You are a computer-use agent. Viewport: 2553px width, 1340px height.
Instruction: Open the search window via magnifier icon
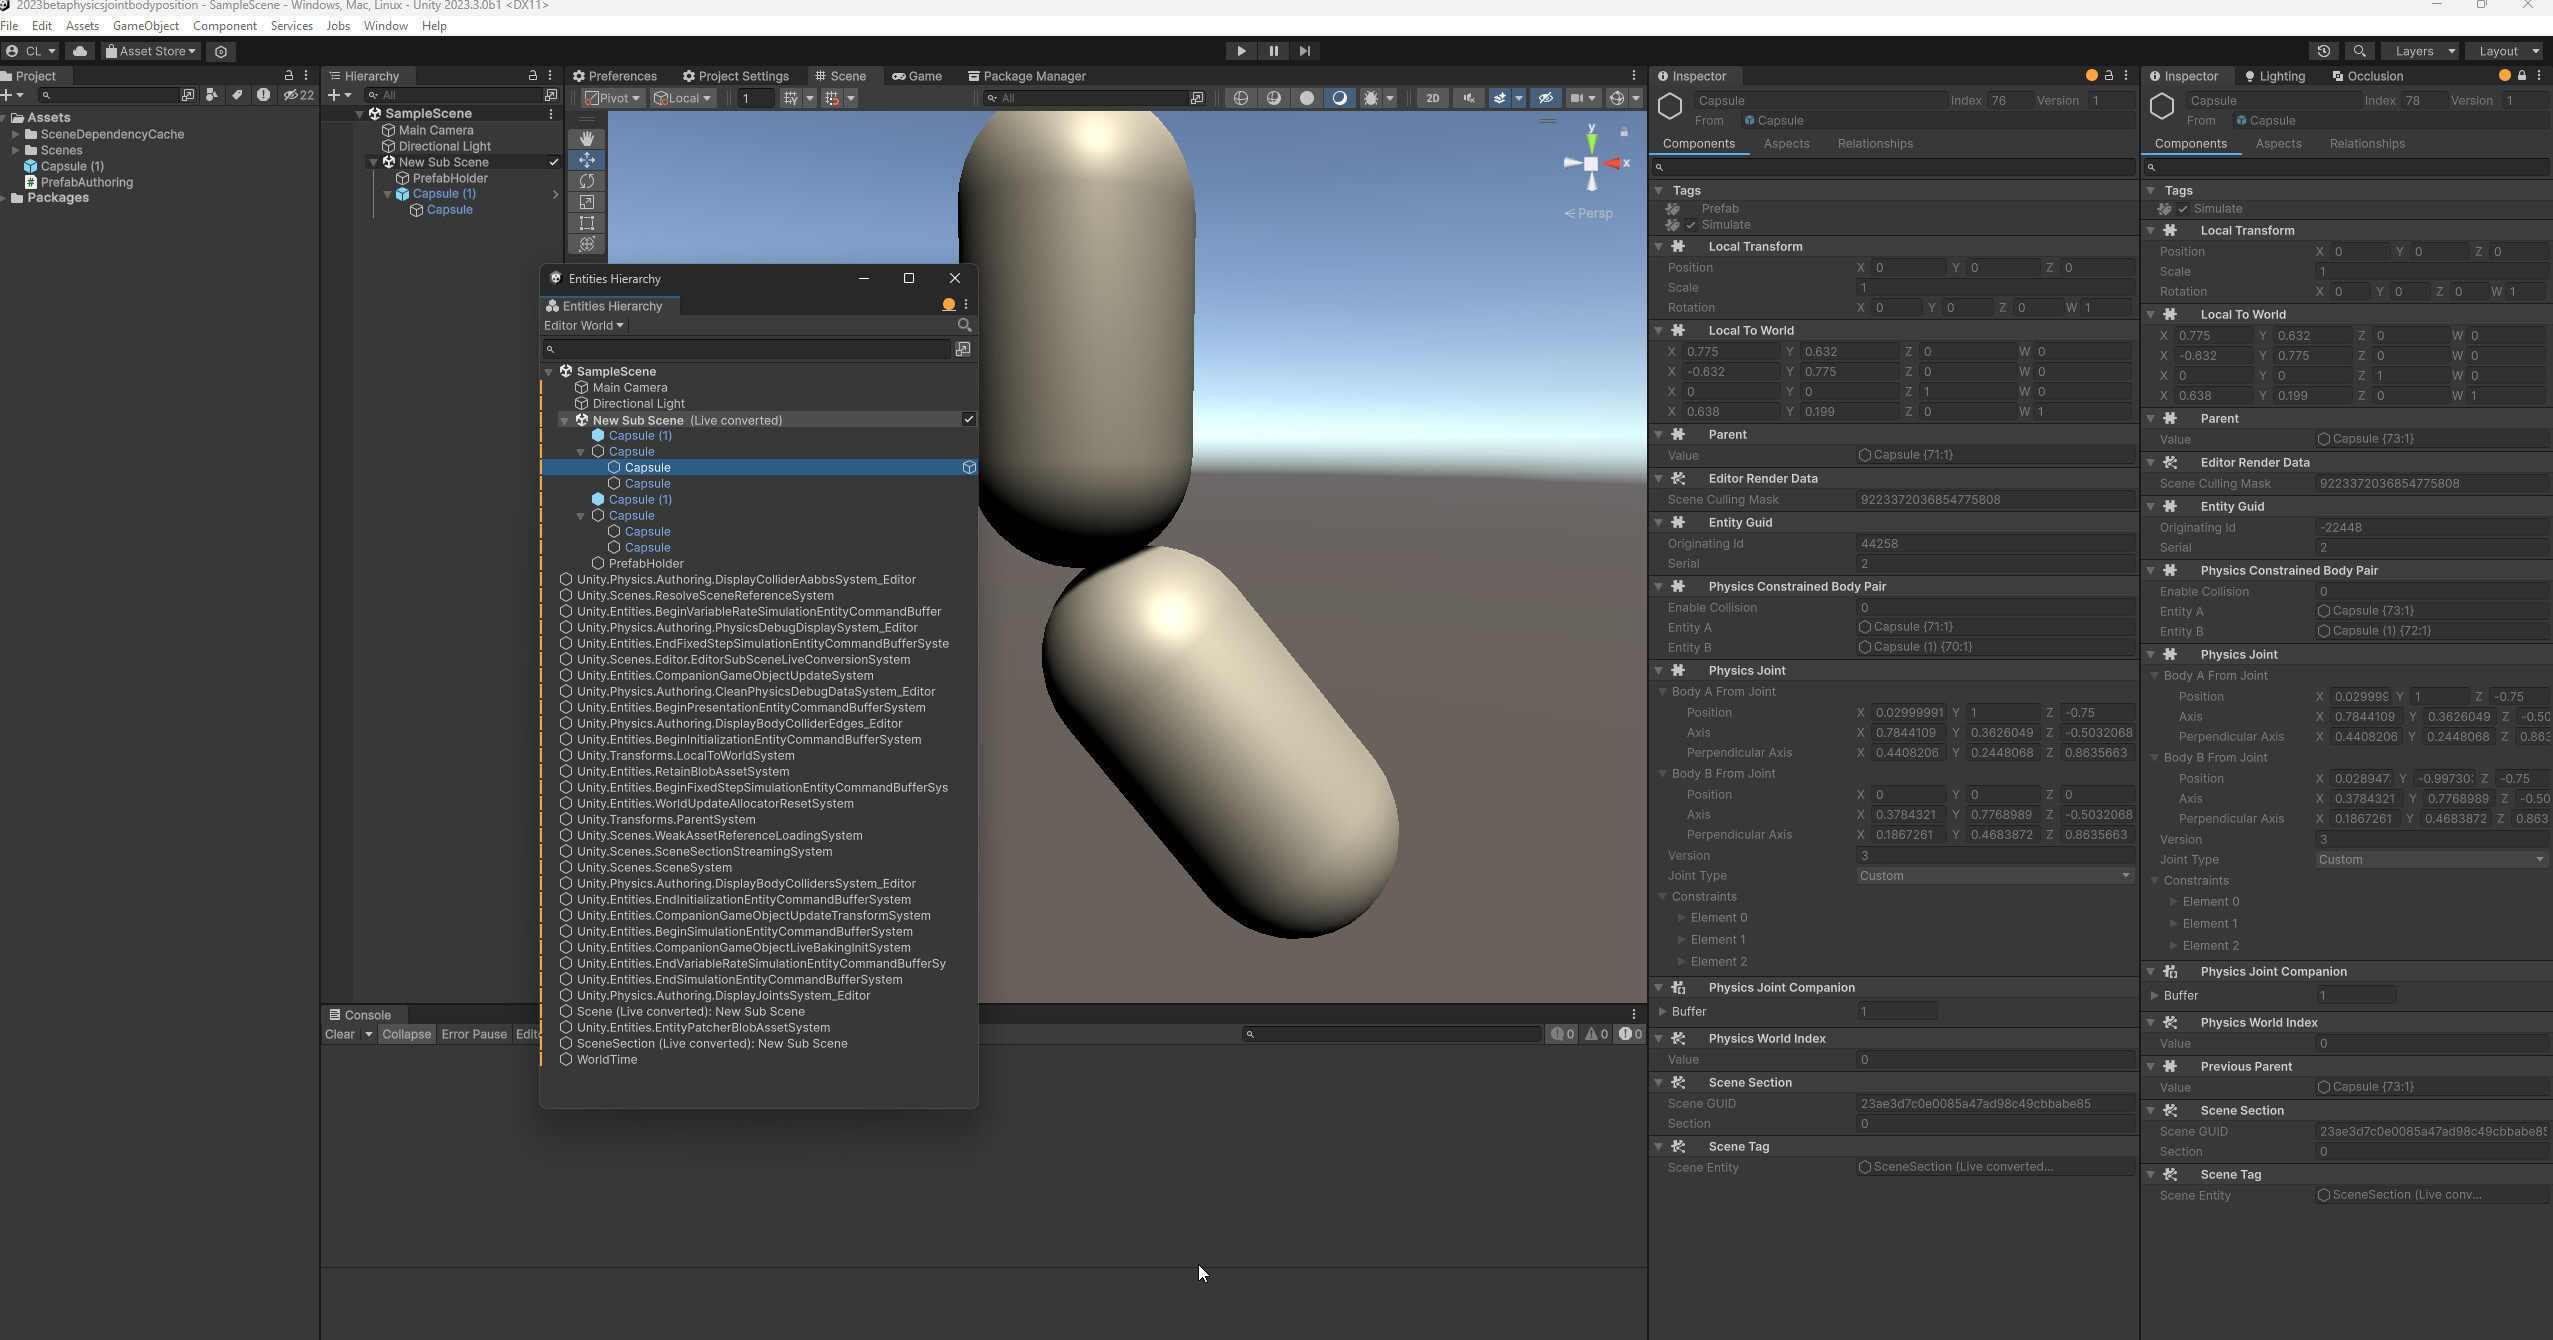2360,50
